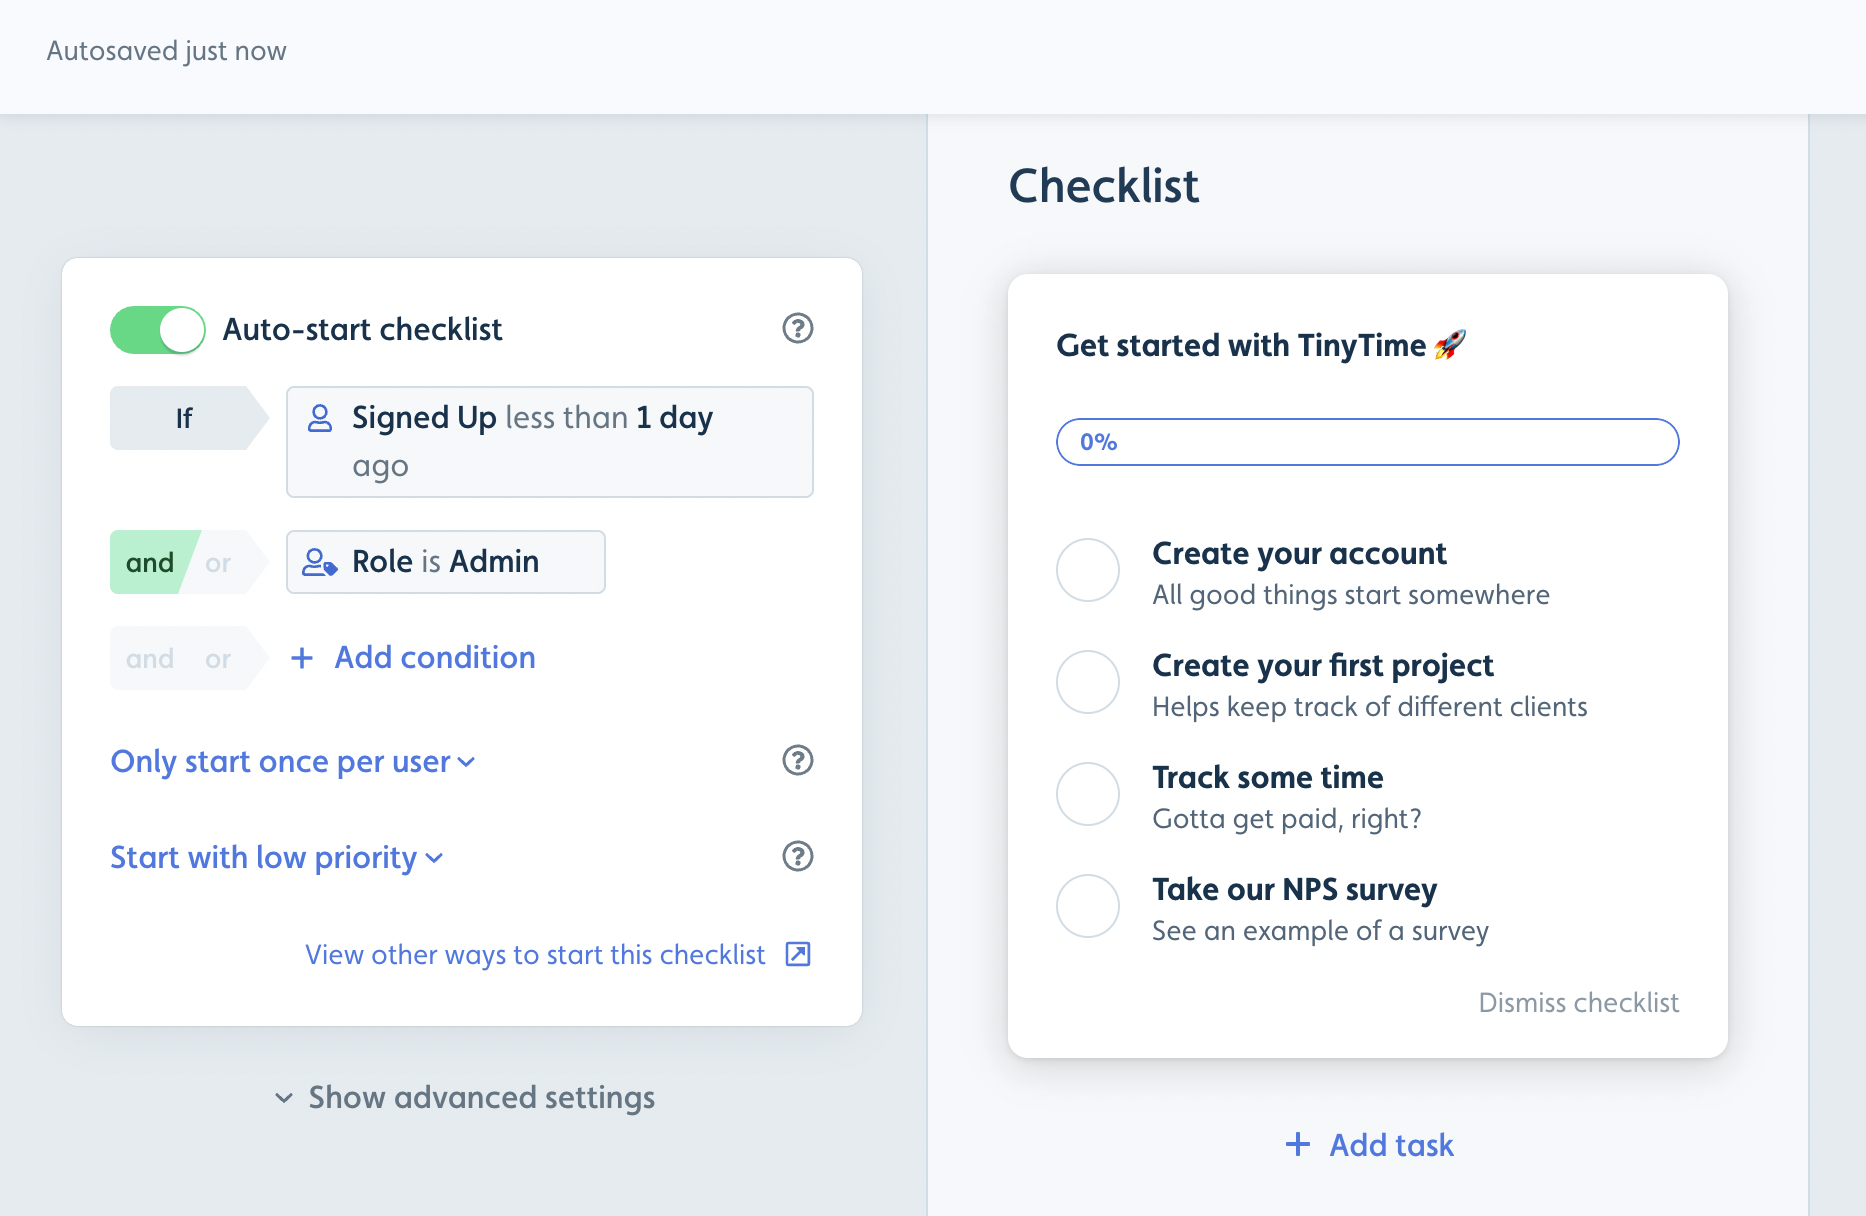
Task: Check off Track some time task circle
Action: (1088, 794)
